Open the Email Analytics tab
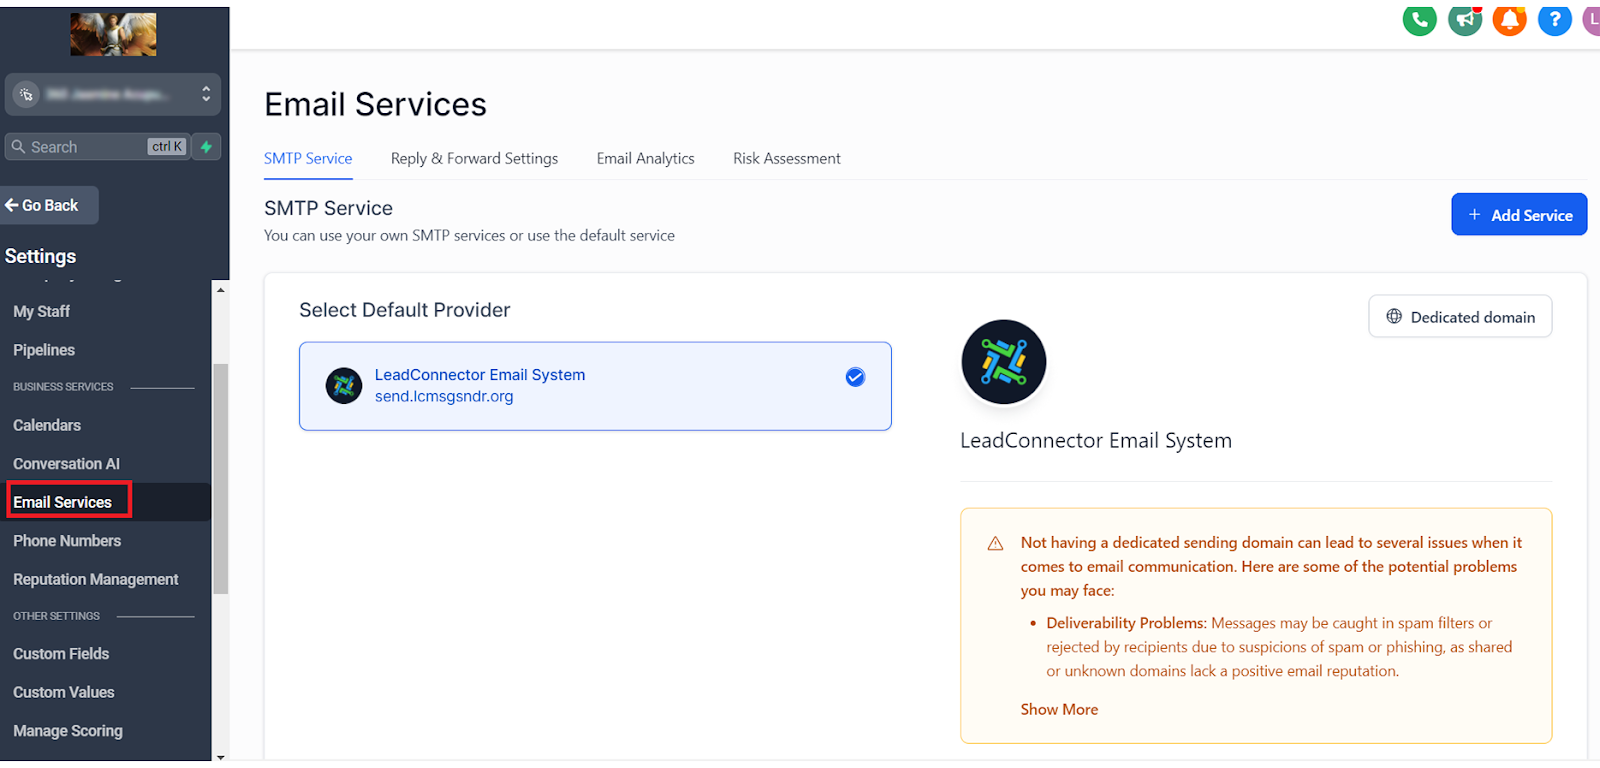Viewport: 1600px width, 768px height. [x=645, y=158]
